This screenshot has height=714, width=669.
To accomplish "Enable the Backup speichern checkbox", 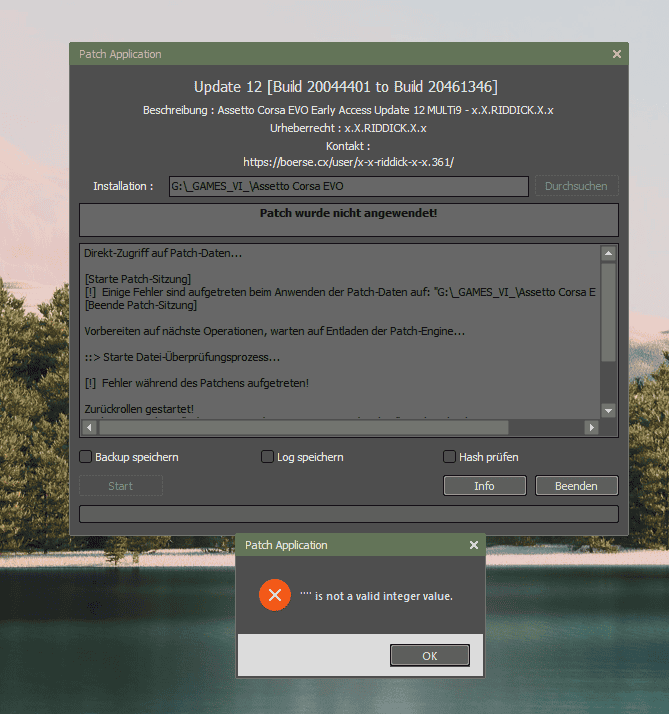I will pyautogui.click(x=86, y=457).
